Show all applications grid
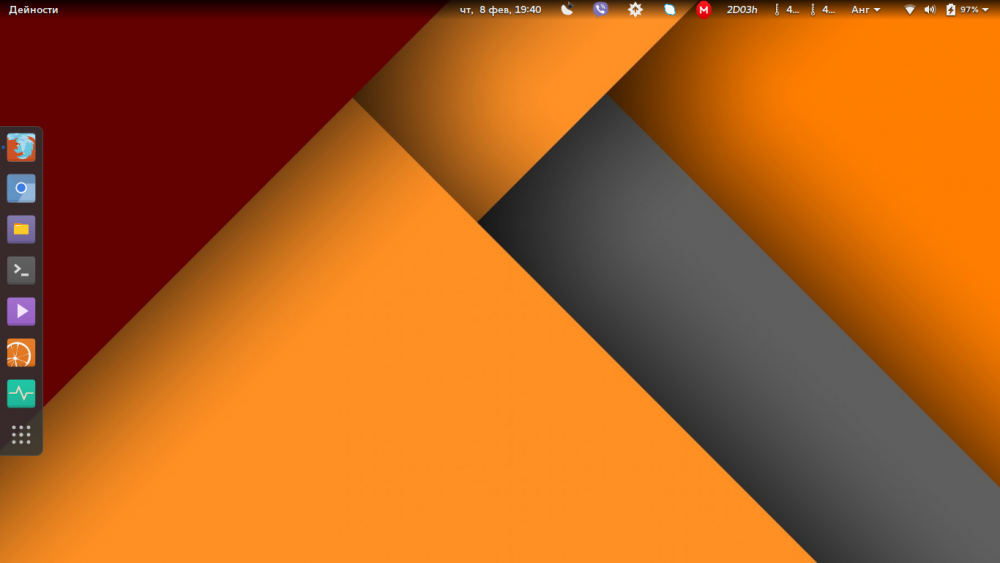This screenshot has height=563, width=1000. click(21, 435)
